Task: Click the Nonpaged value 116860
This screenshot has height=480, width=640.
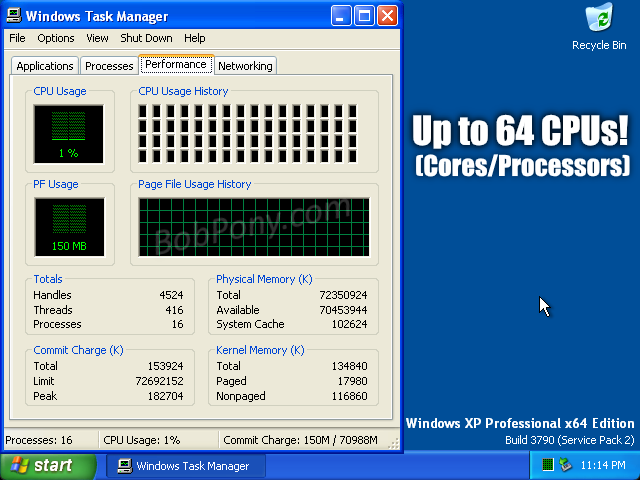Action: click(x=349, y=396)
